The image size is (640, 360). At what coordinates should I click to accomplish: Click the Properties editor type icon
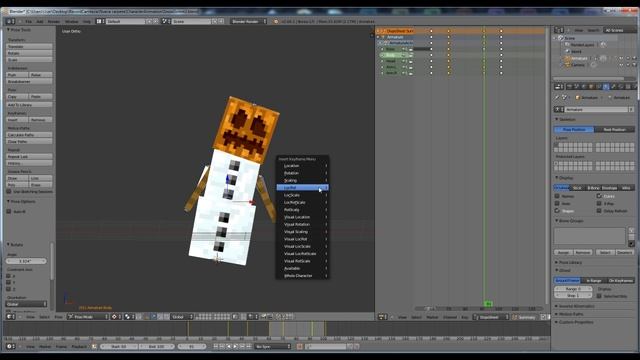tap(558, 87)
